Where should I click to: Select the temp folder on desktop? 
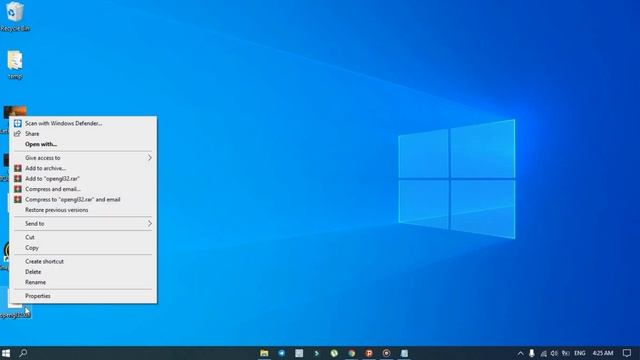[15, 64]
